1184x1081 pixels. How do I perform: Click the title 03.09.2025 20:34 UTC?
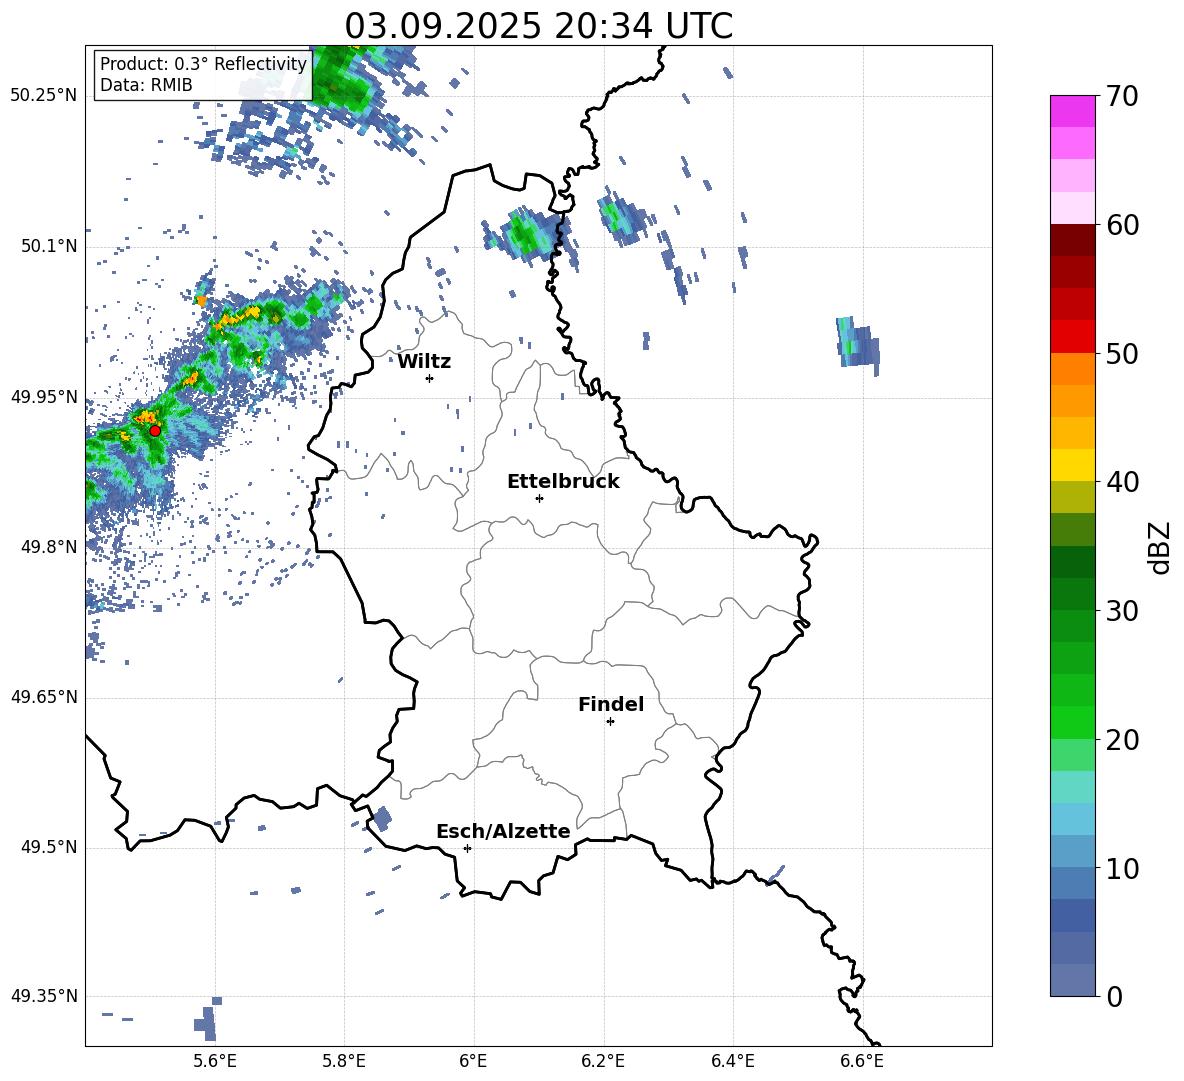tap(538, 26)
